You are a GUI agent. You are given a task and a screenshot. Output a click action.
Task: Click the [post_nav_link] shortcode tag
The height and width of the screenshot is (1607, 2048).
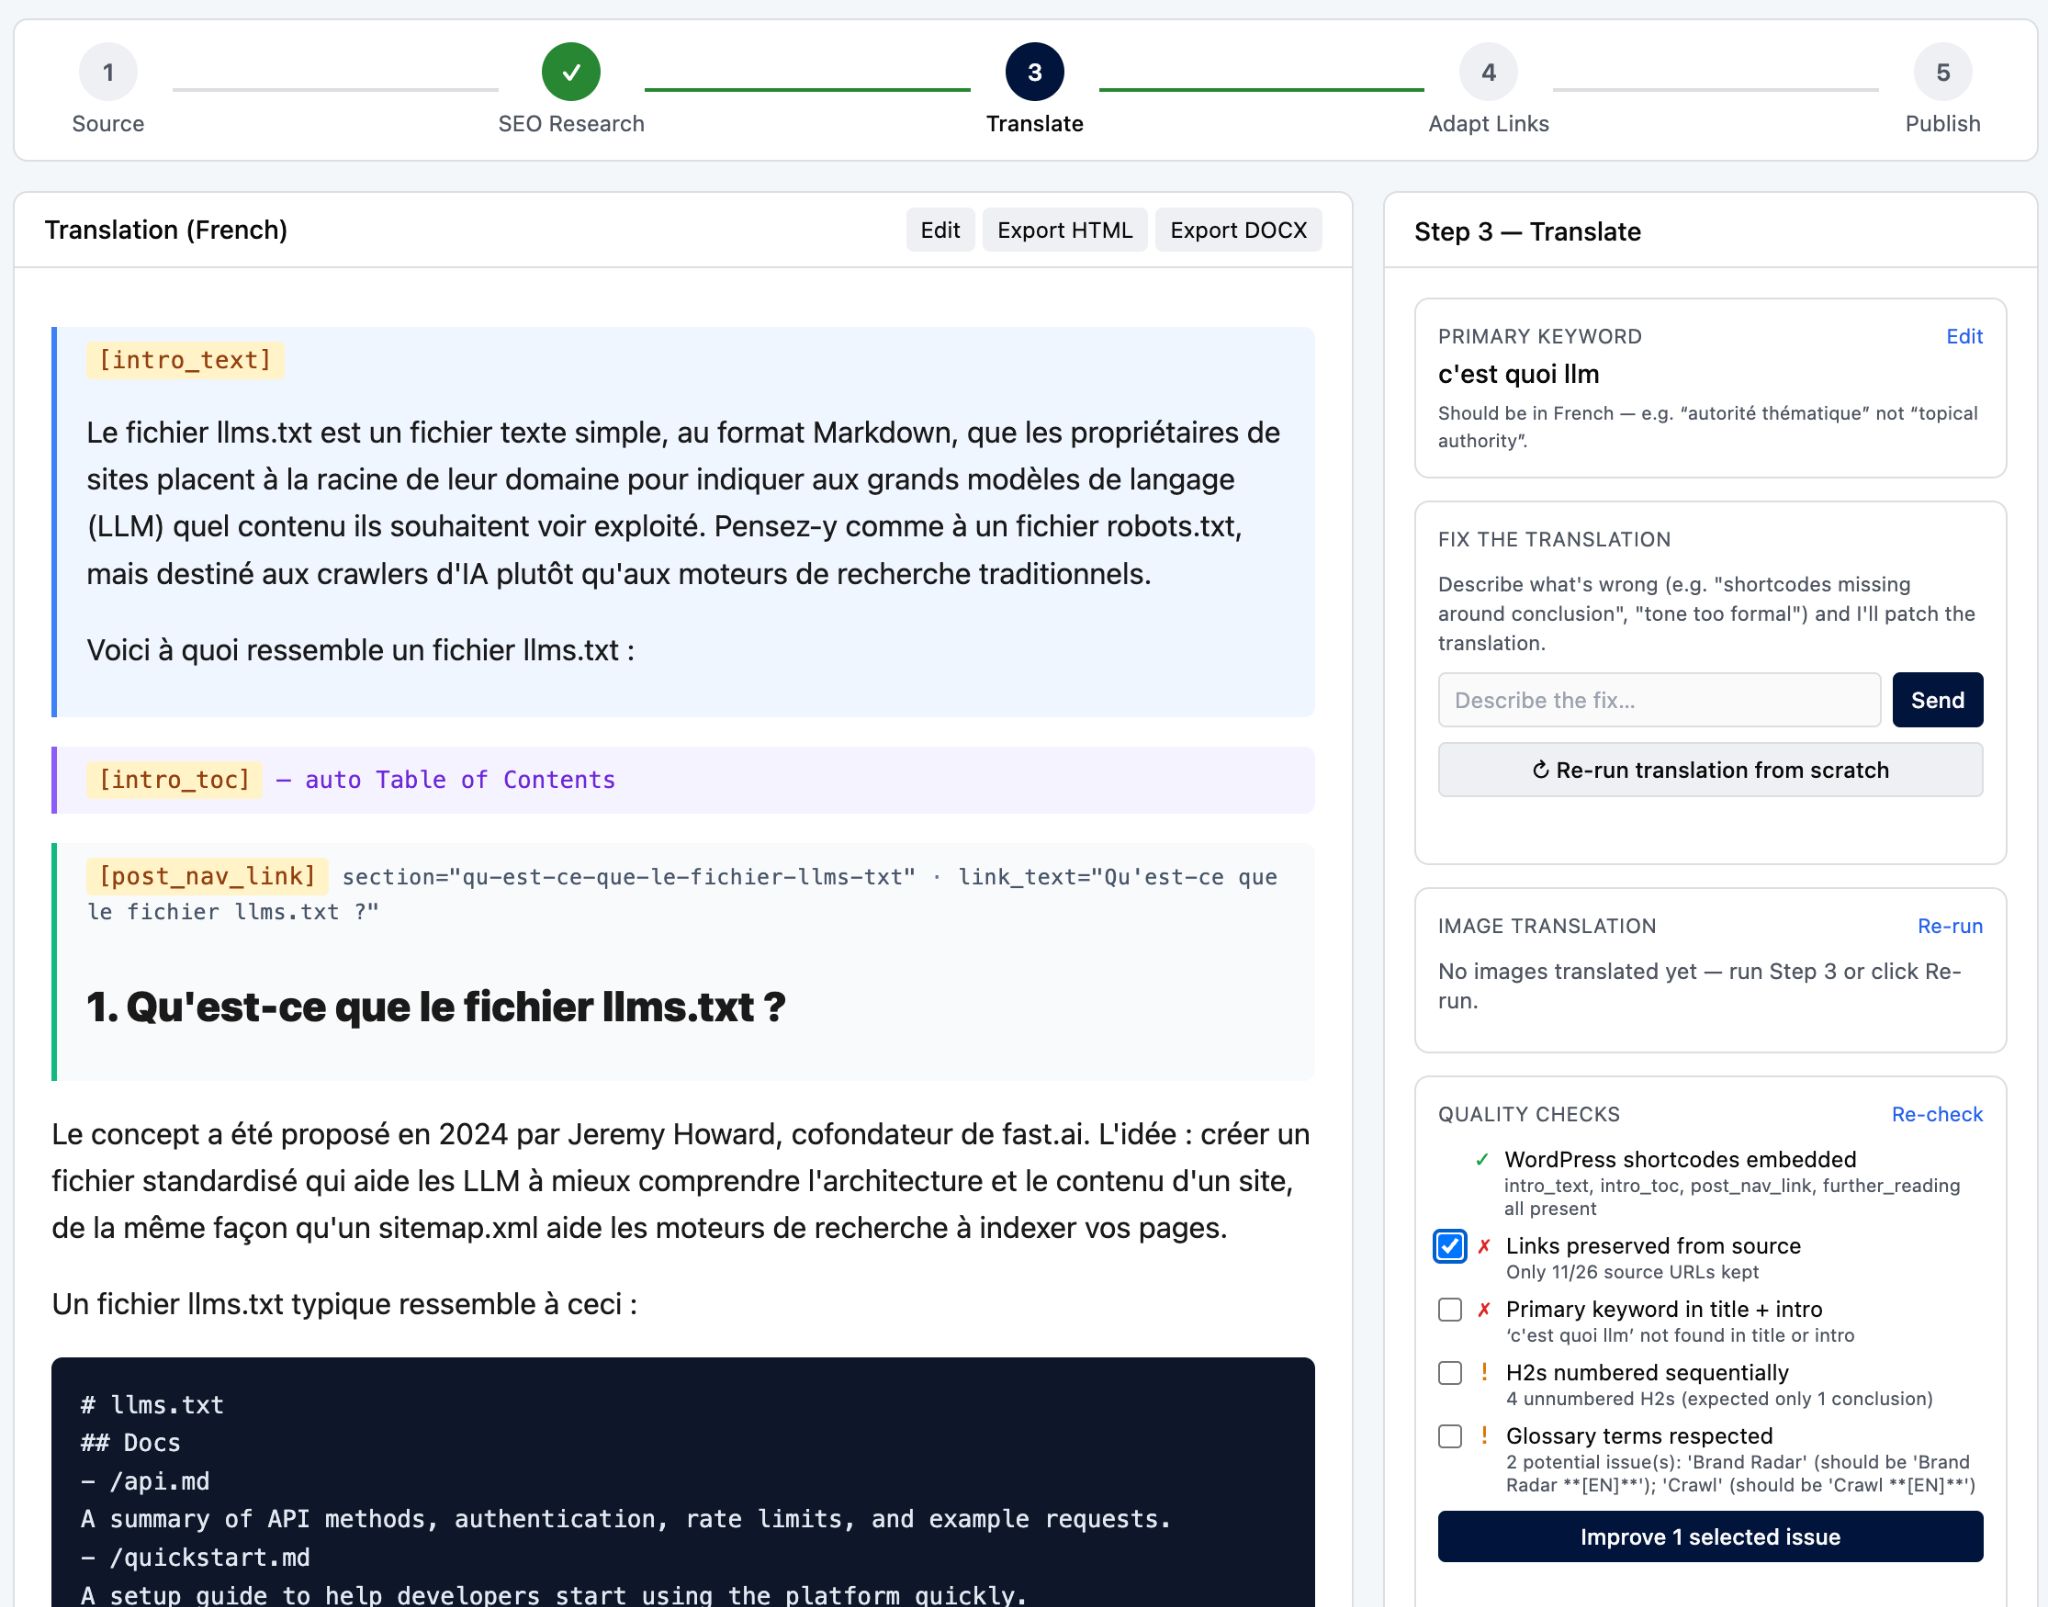207,876
